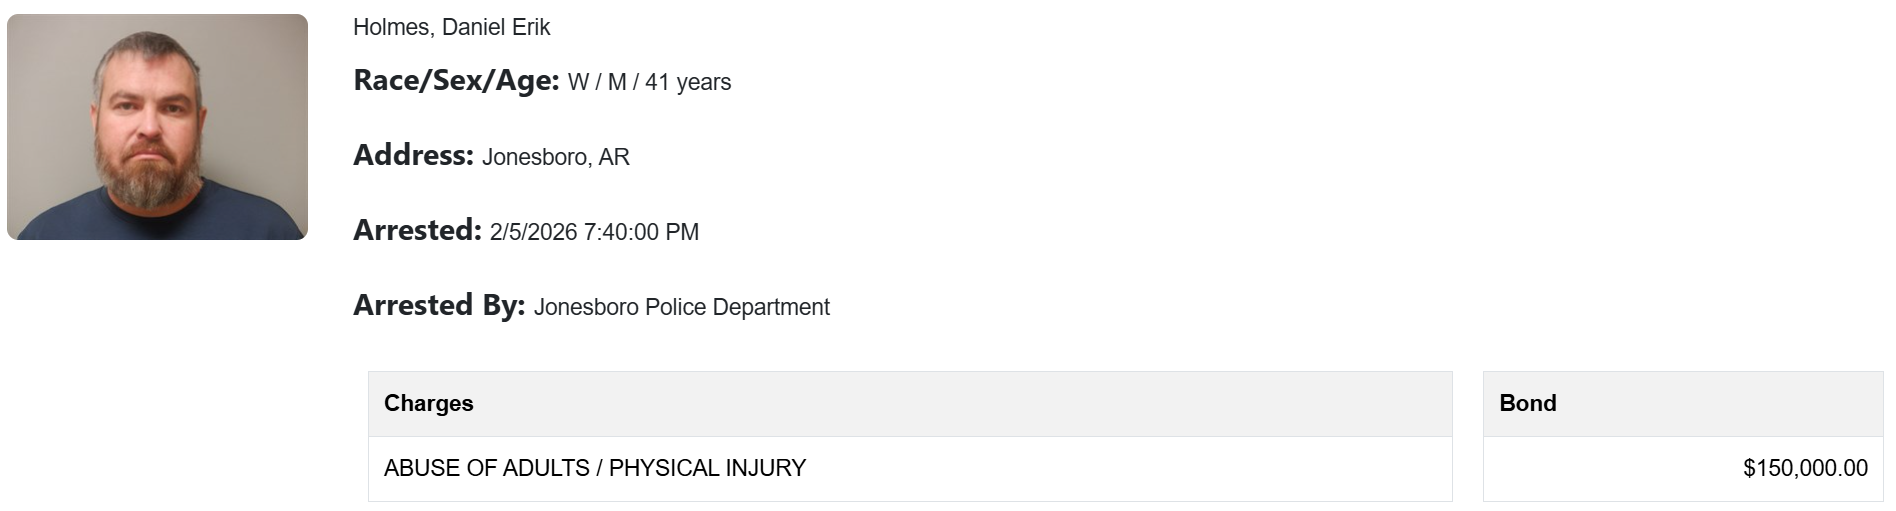Image resolution: width=1896 pixels, height=511 pixels.
Task: Click the state abbreviation AR in address
Action: point(614,157)
